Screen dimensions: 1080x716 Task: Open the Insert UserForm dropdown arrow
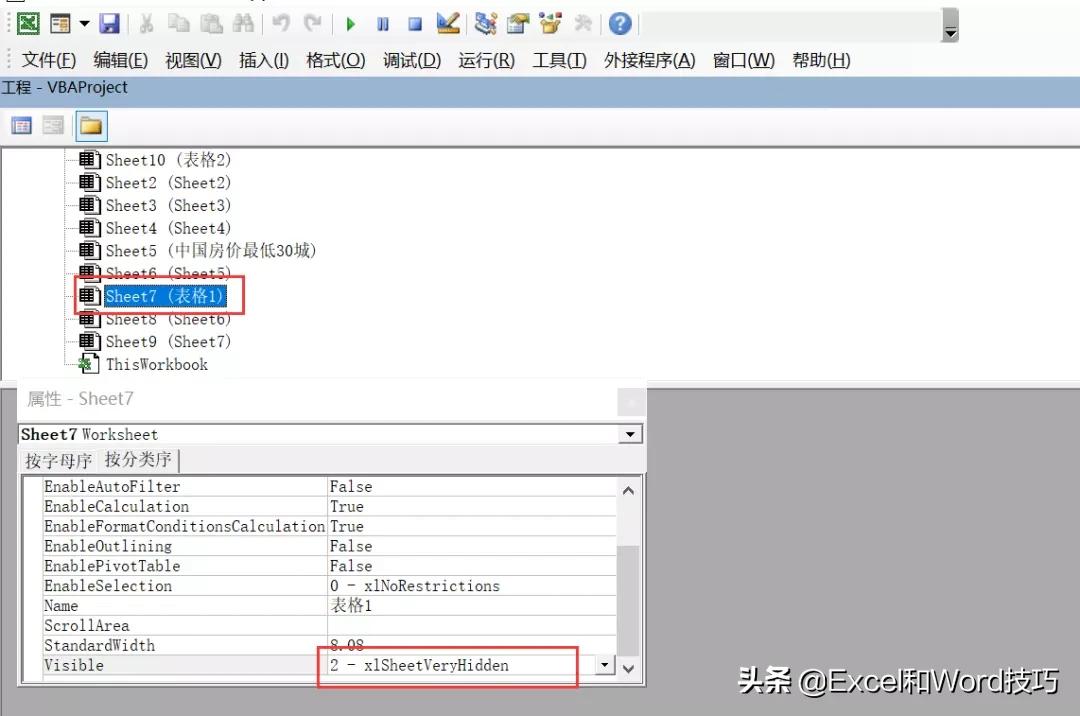[x=83, y=22]
